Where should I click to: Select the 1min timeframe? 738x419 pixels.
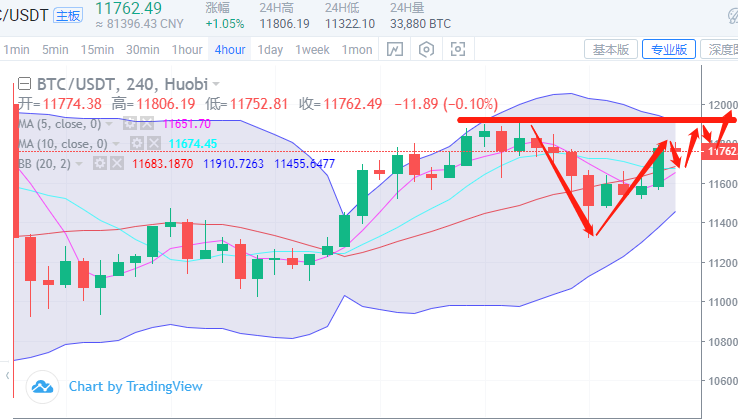(16, 49)
